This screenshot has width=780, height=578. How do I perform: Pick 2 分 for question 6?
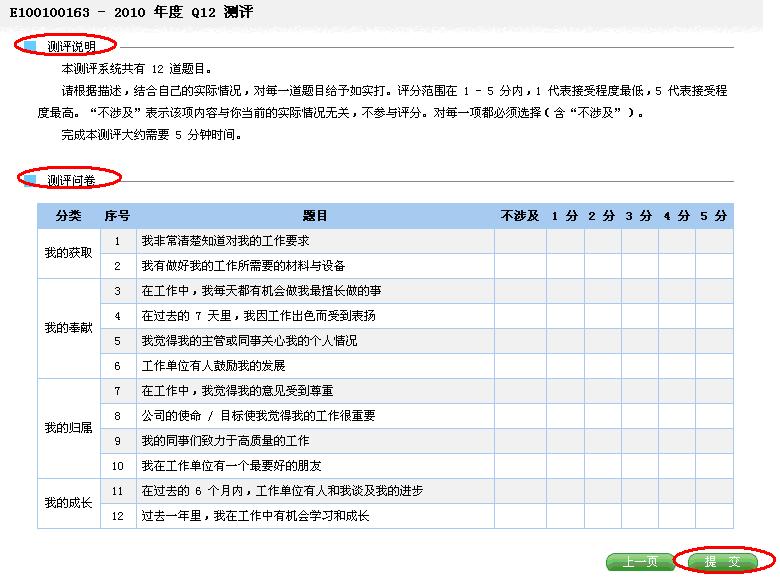[x=602, y=366]
